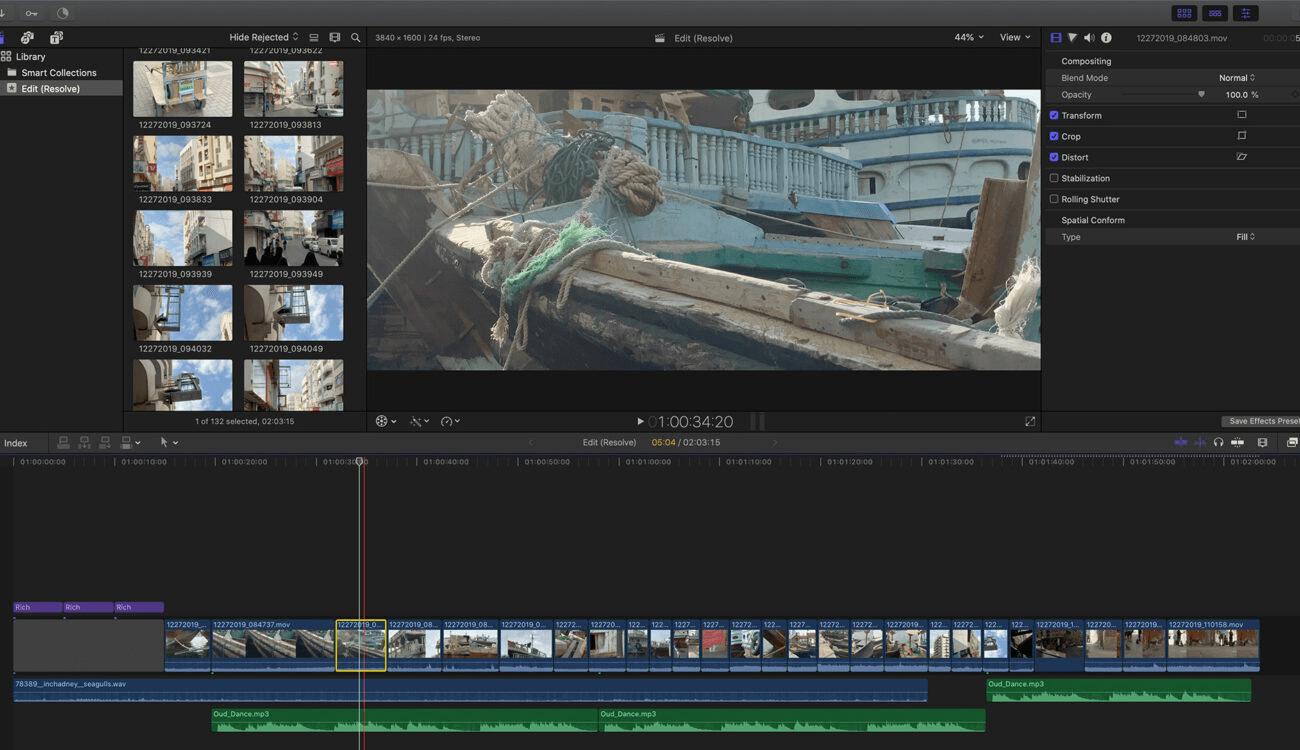Expand viewer to full screen
Screen dimensions: 1300x750
(1030, 422)
